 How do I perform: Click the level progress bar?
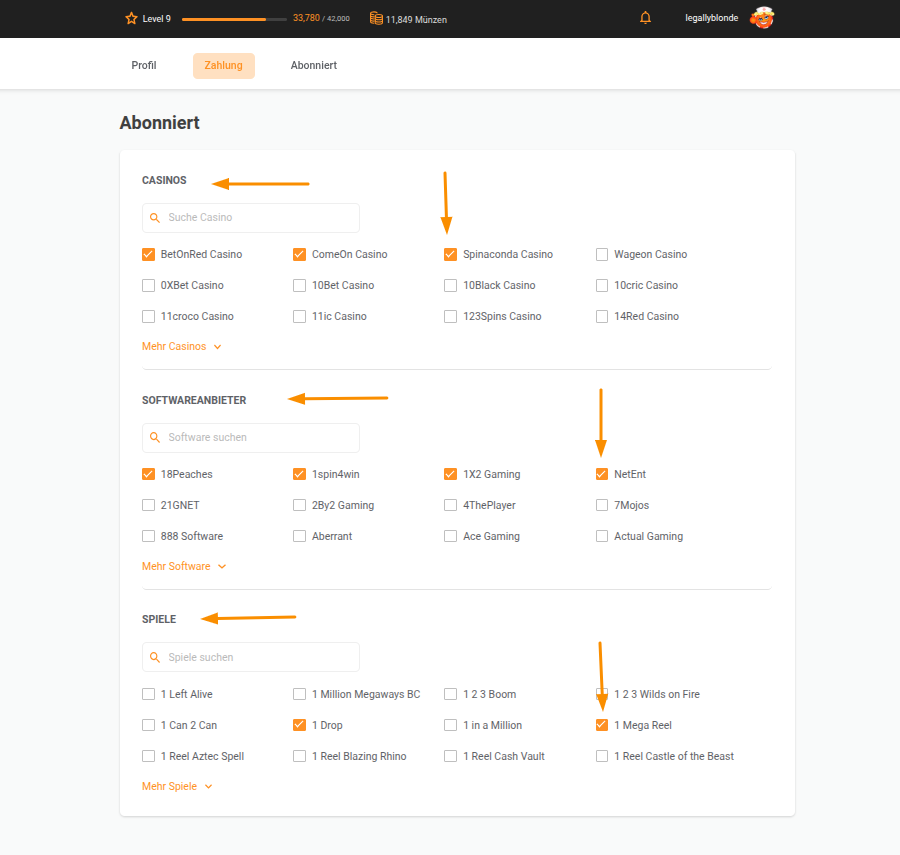pyautogui.click(x=234, y=19)
